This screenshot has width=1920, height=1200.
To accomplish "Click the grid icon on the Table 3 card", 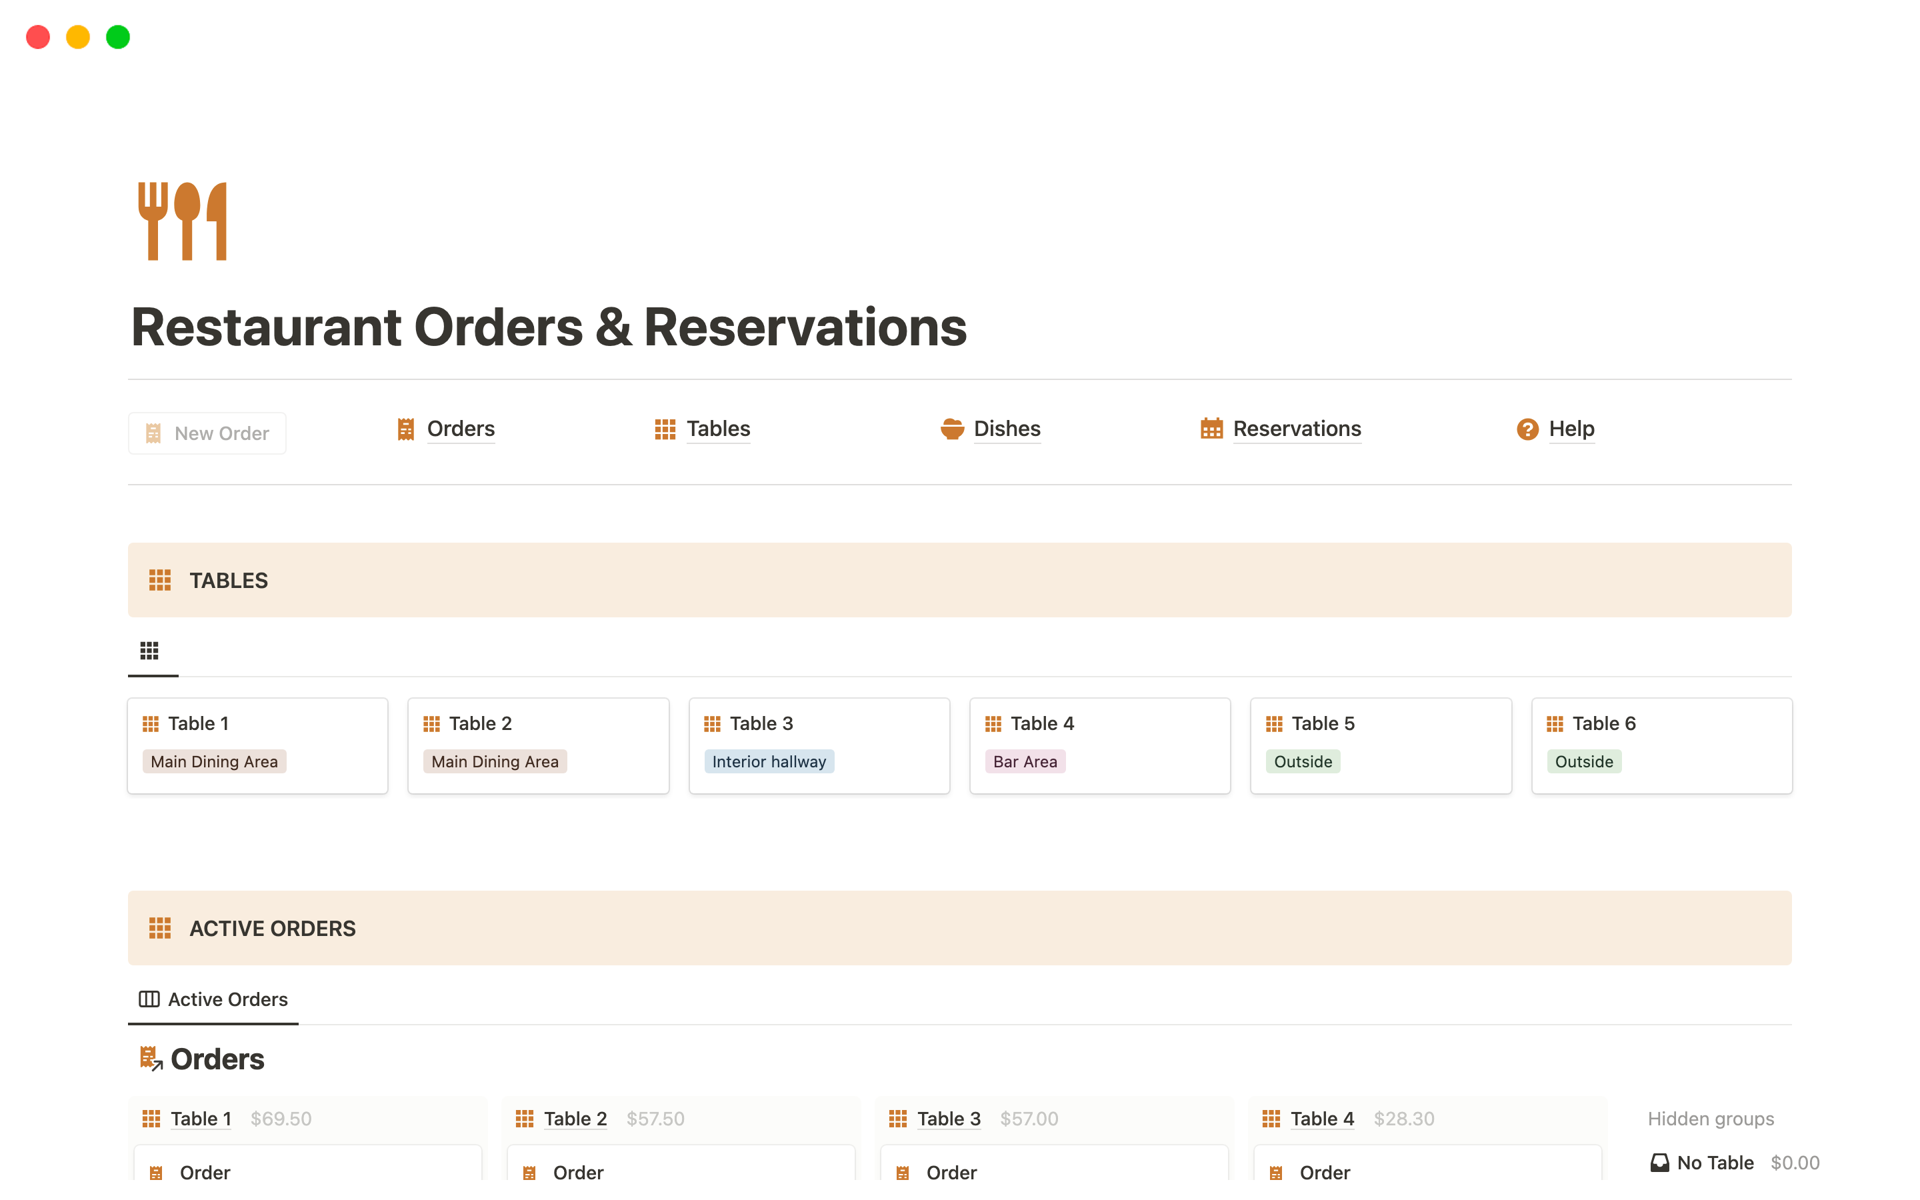I will (x=712, y=723).
